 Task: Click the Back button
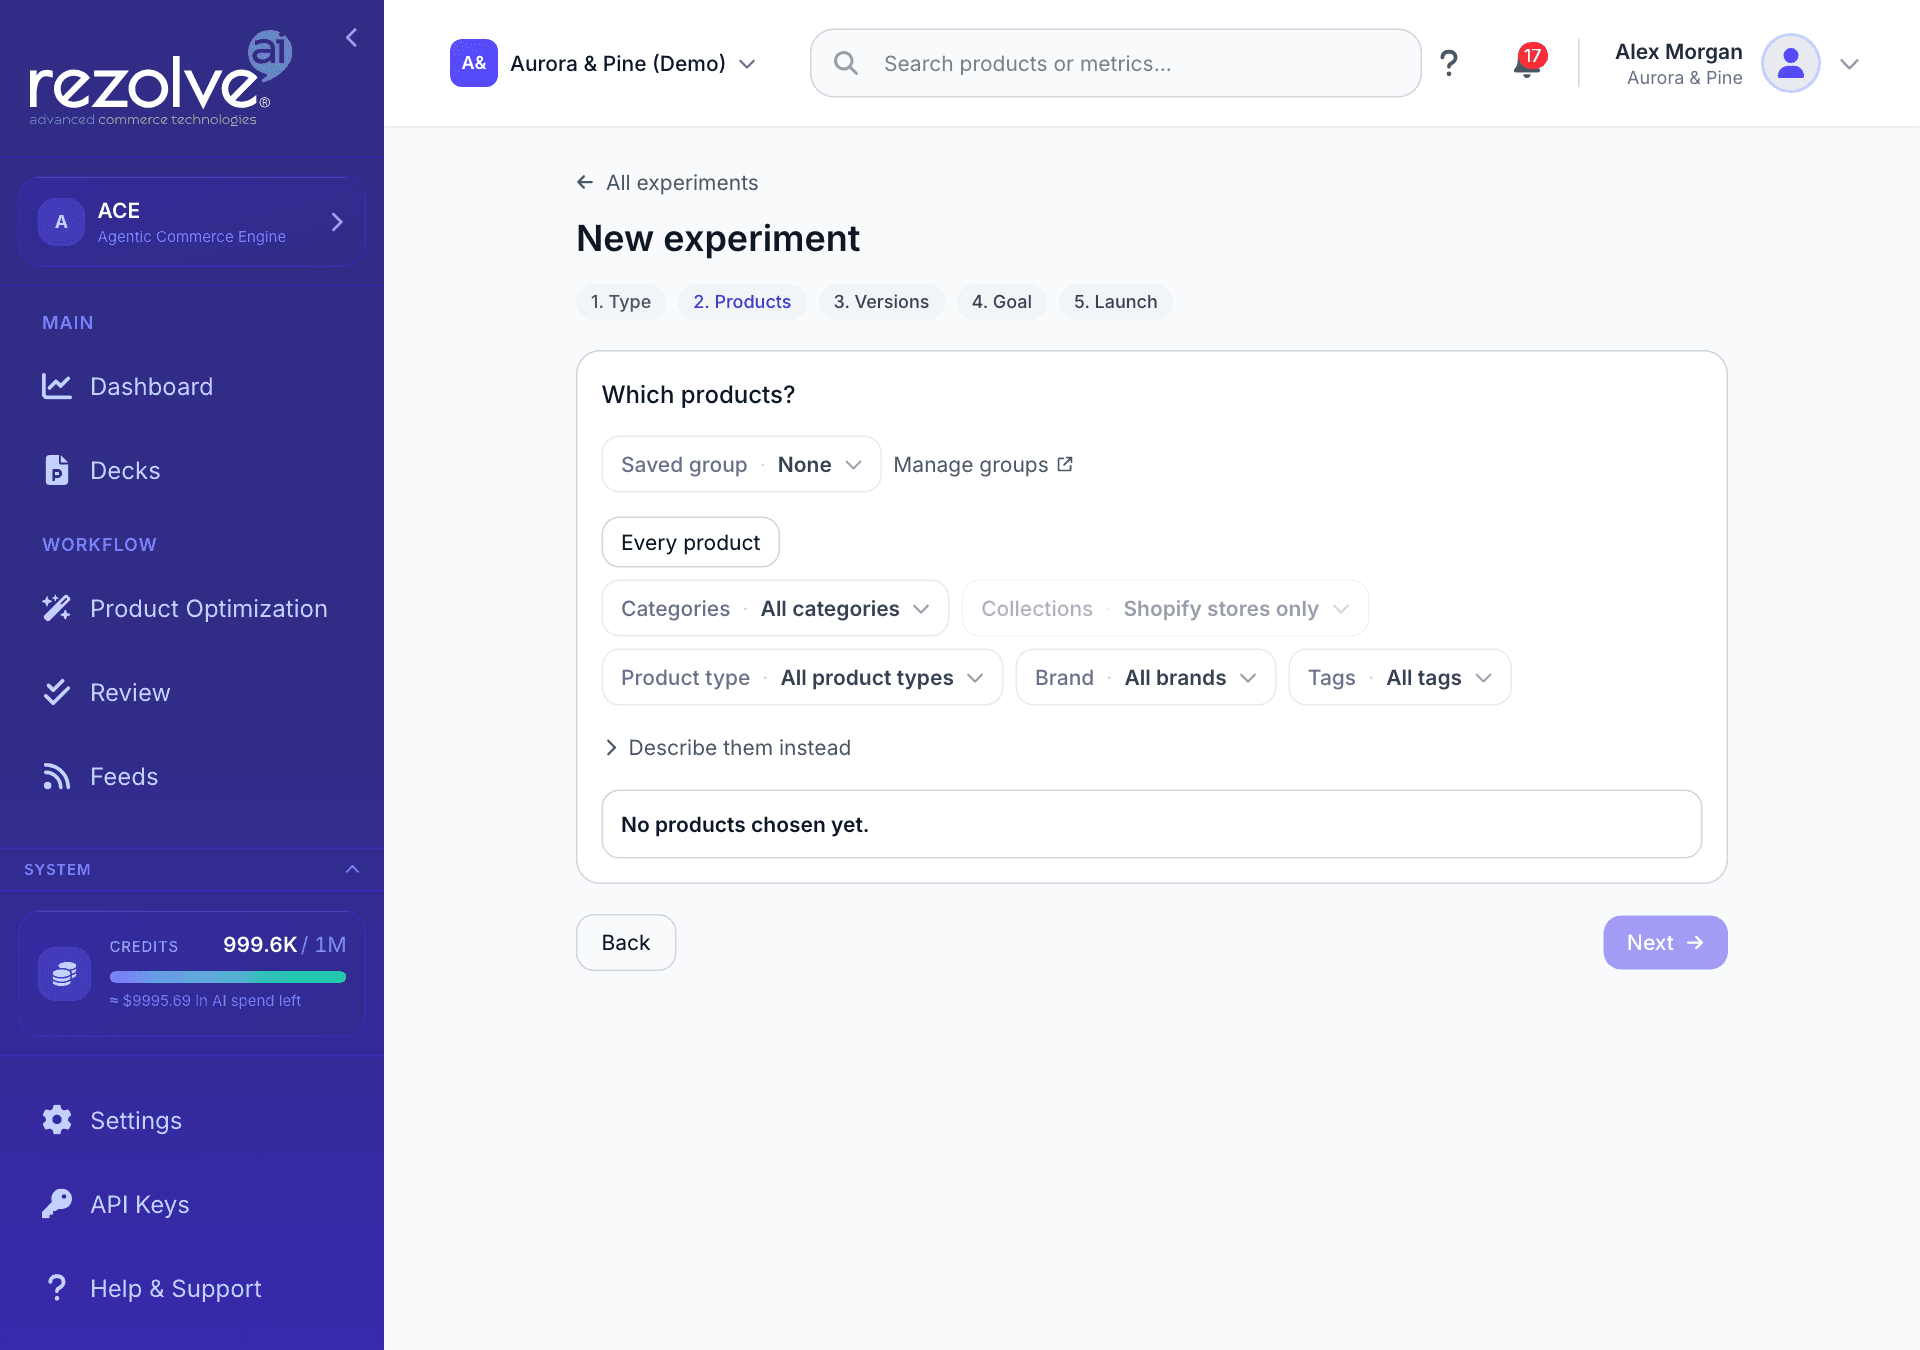[x=626, y=942]
